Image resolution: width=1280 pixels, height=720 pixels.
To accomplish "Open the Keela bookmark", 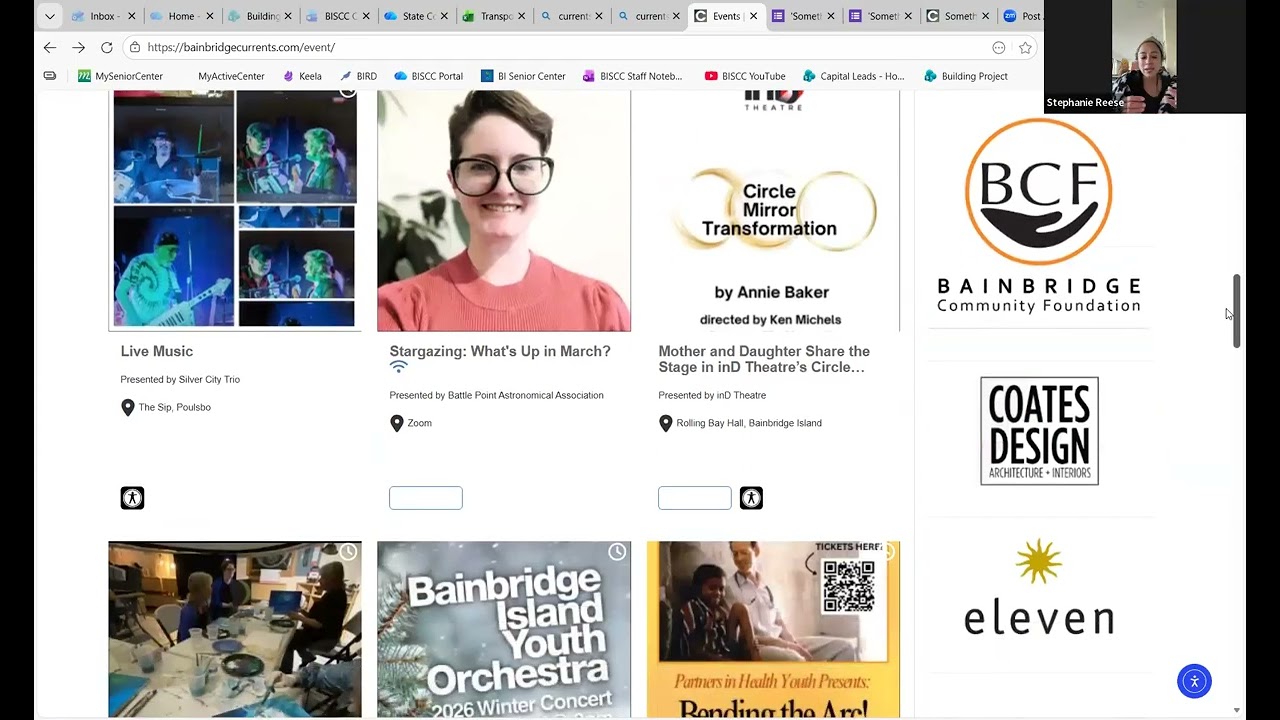I will (x=302, y=76).
